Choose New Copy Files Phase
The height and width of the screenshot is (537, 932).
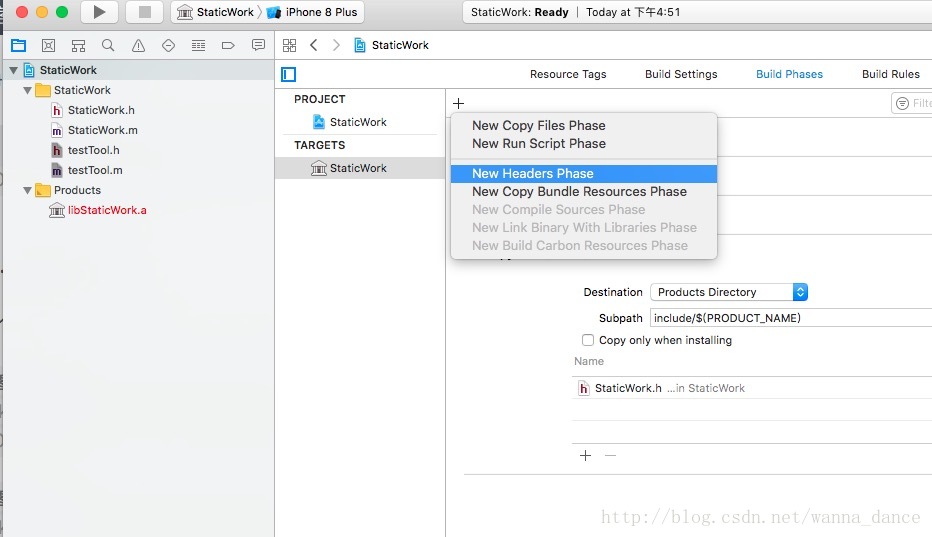[584, 125]
